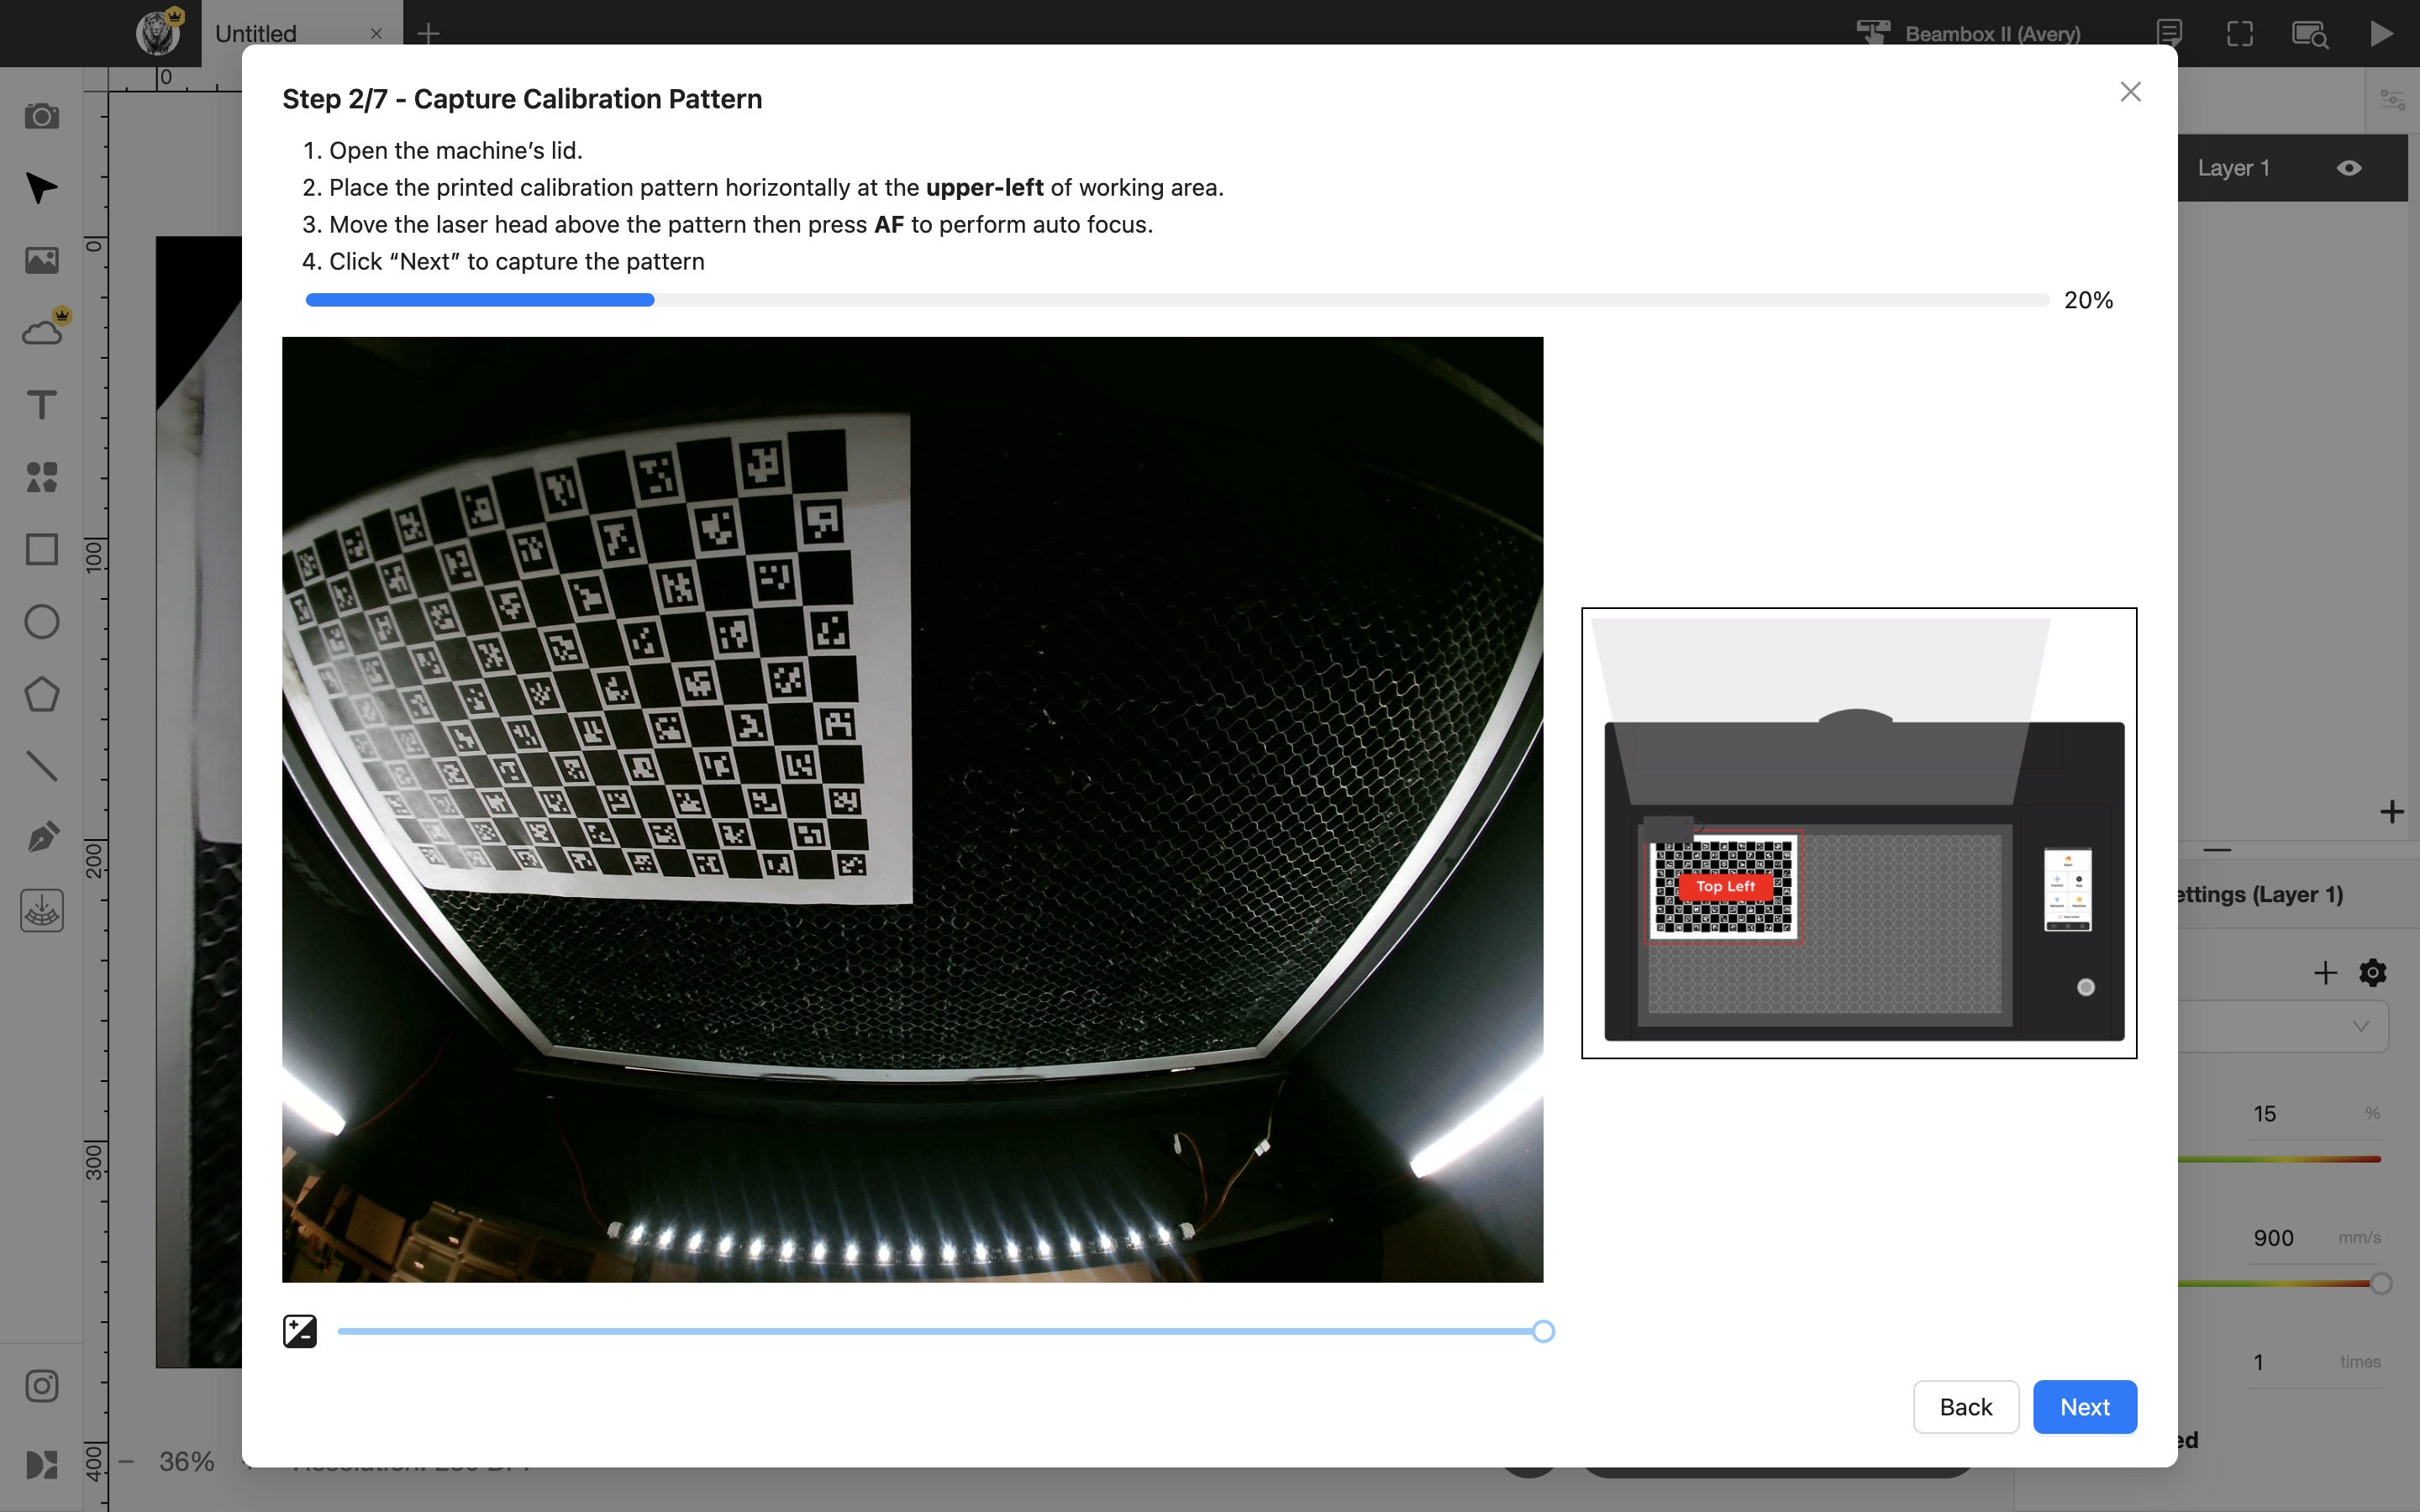This screenshot has height=1512, width=2420.
Task: Choose the image import tool
Action: [41, 260]
